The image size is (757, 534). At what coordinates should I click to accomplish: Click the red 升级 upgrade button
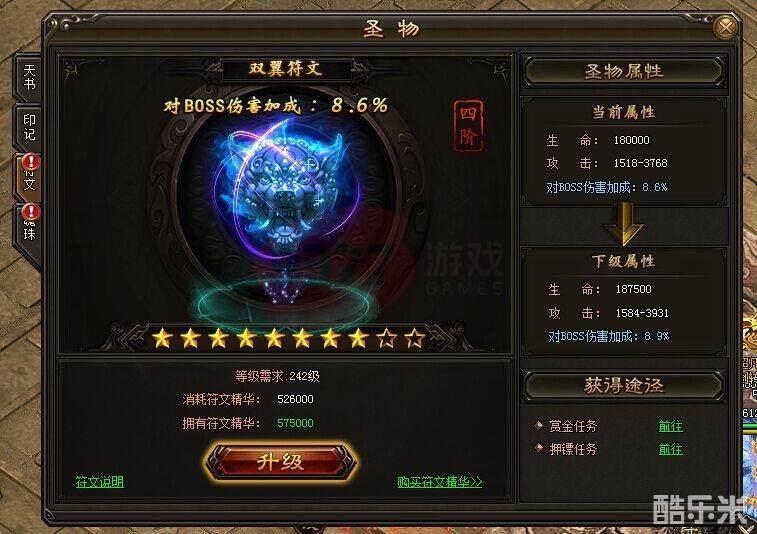click(280, 462)
